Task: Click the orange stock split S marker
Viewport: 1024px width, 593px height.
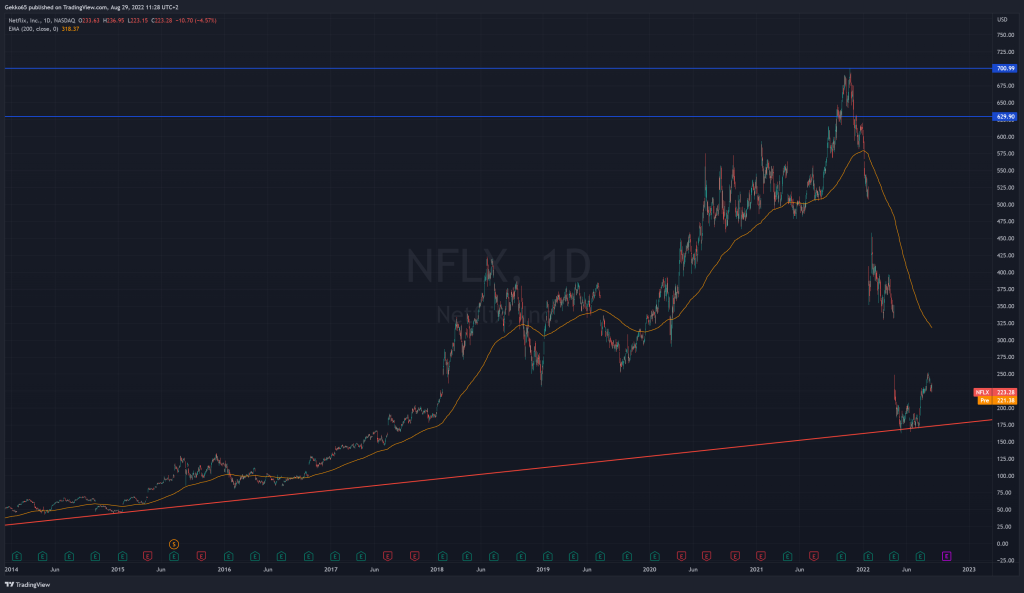Action: point(174,543)
